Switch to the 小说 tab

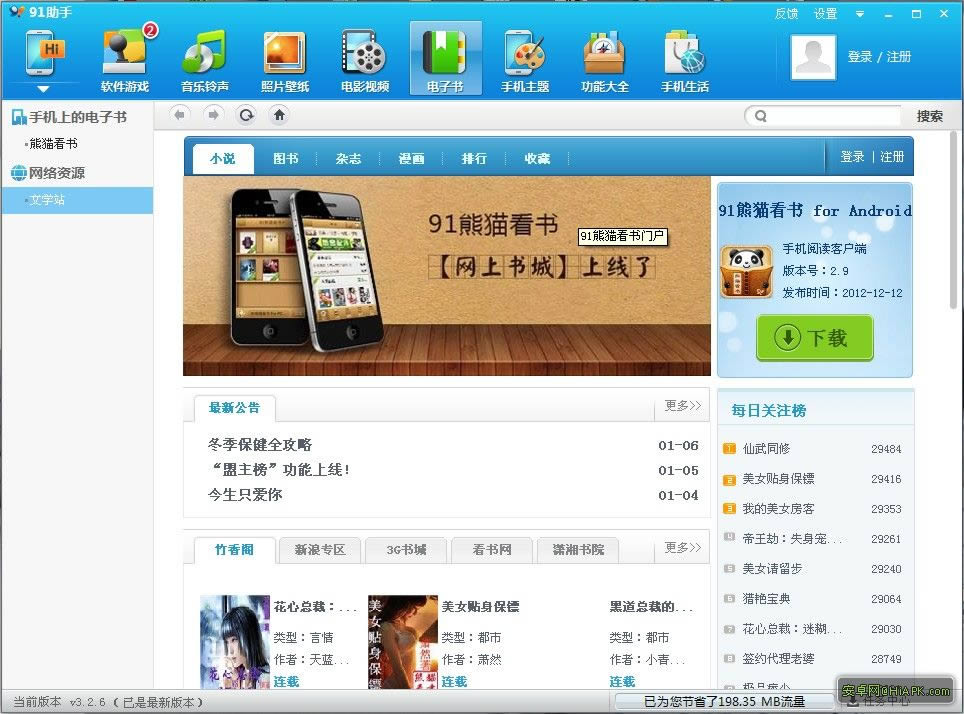click(x=223, y=159)
